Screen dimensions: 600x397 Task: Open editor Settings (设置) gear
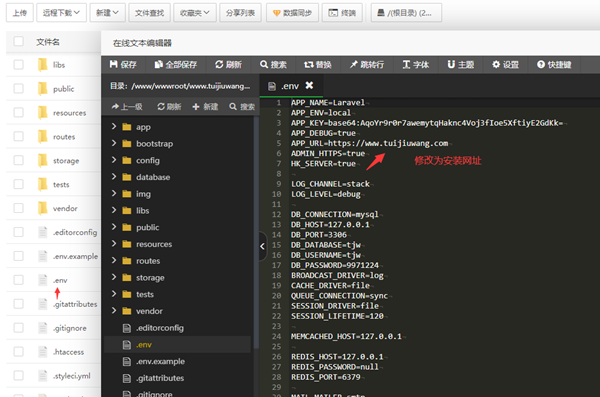pyautogui.click(x=505, y=64)
